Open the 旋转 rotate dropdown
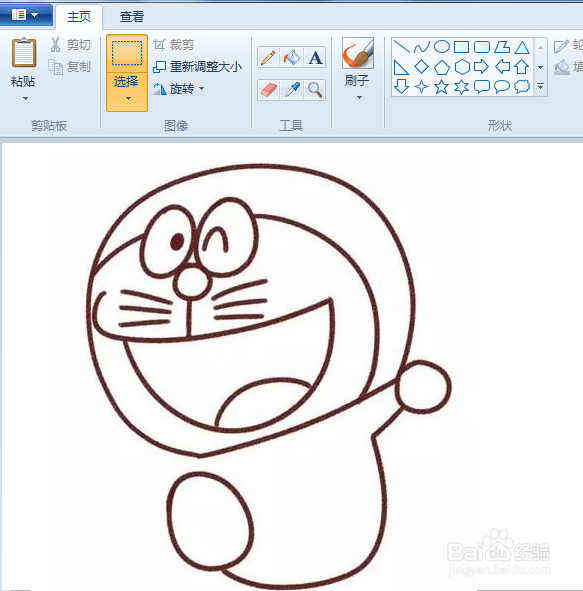This screenshot has height=591, width=583. (179, 89)
